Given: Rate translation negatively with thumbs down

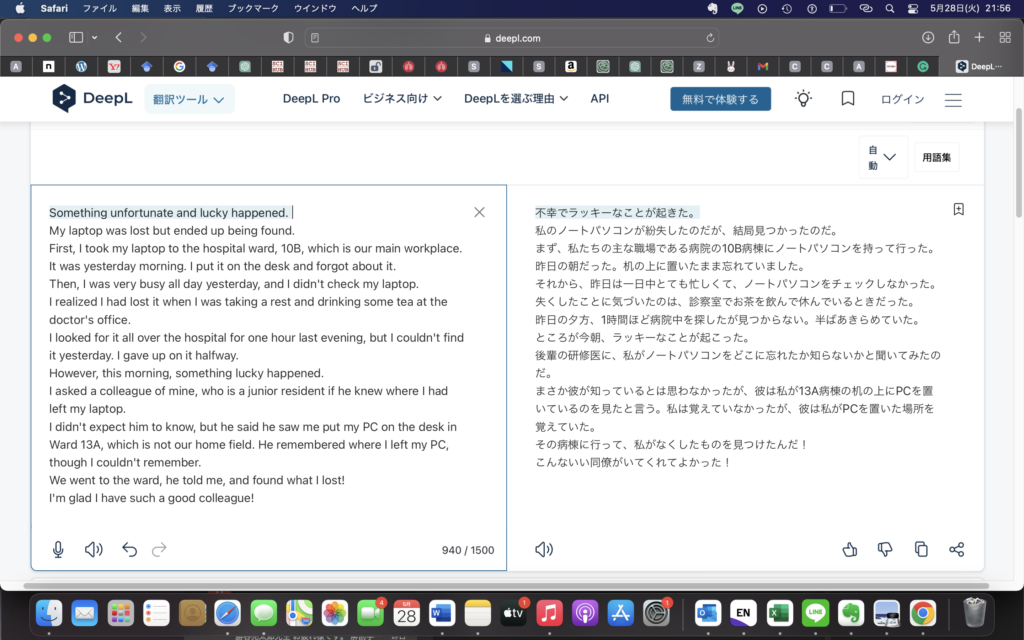Looking at the screenshot, I should coord(885,549).
